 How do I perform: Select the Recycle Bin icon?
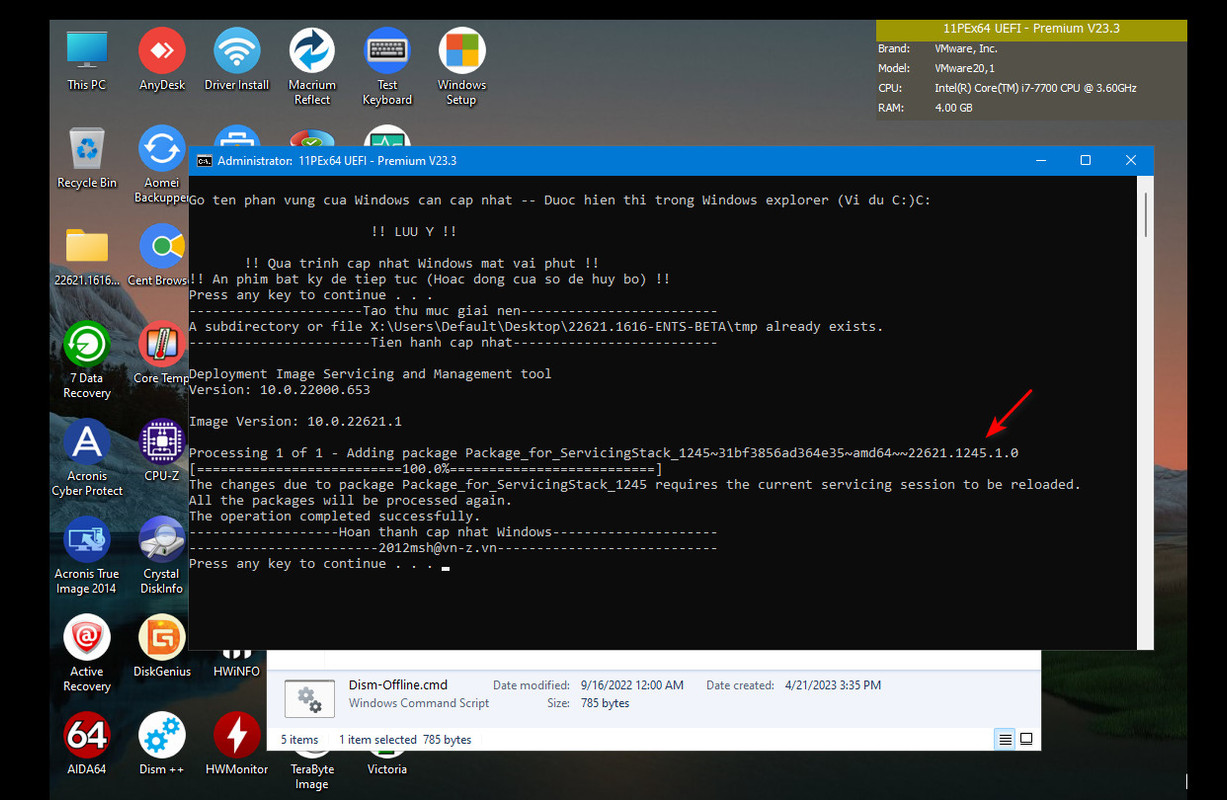click(x=87, y=158)
